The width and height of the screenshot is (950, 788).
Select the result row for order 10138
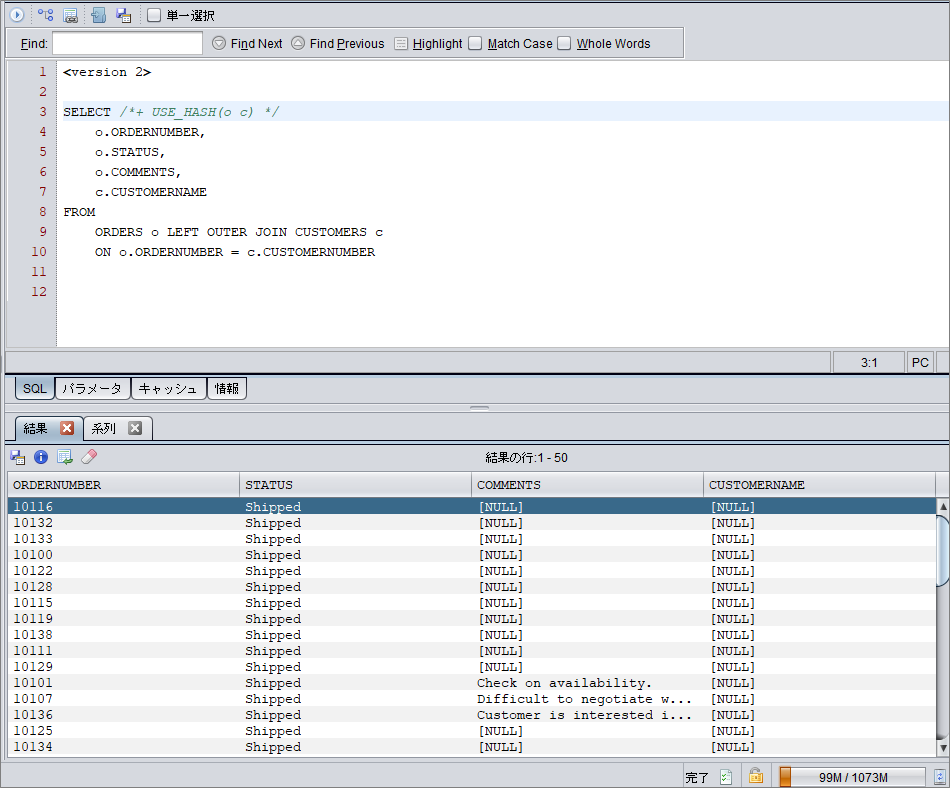471,635
